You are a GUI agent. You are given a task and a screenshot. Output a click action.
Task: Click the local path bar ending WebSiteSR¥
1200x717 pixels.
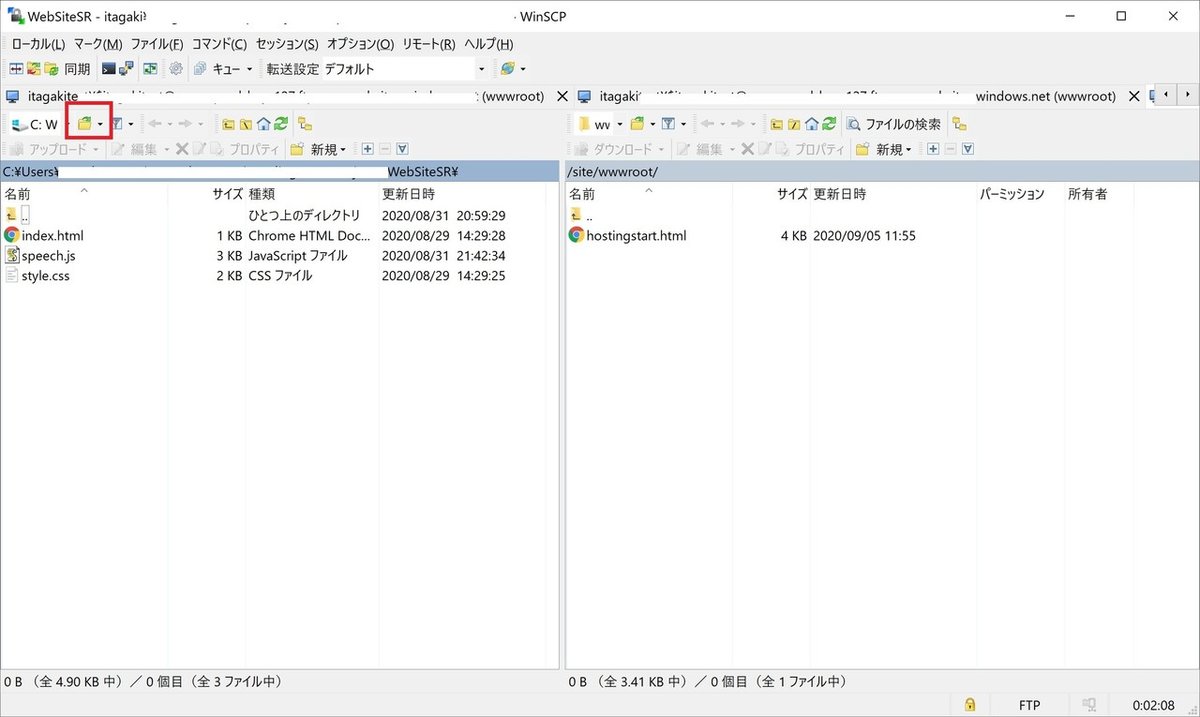click(x=279, y=171)
